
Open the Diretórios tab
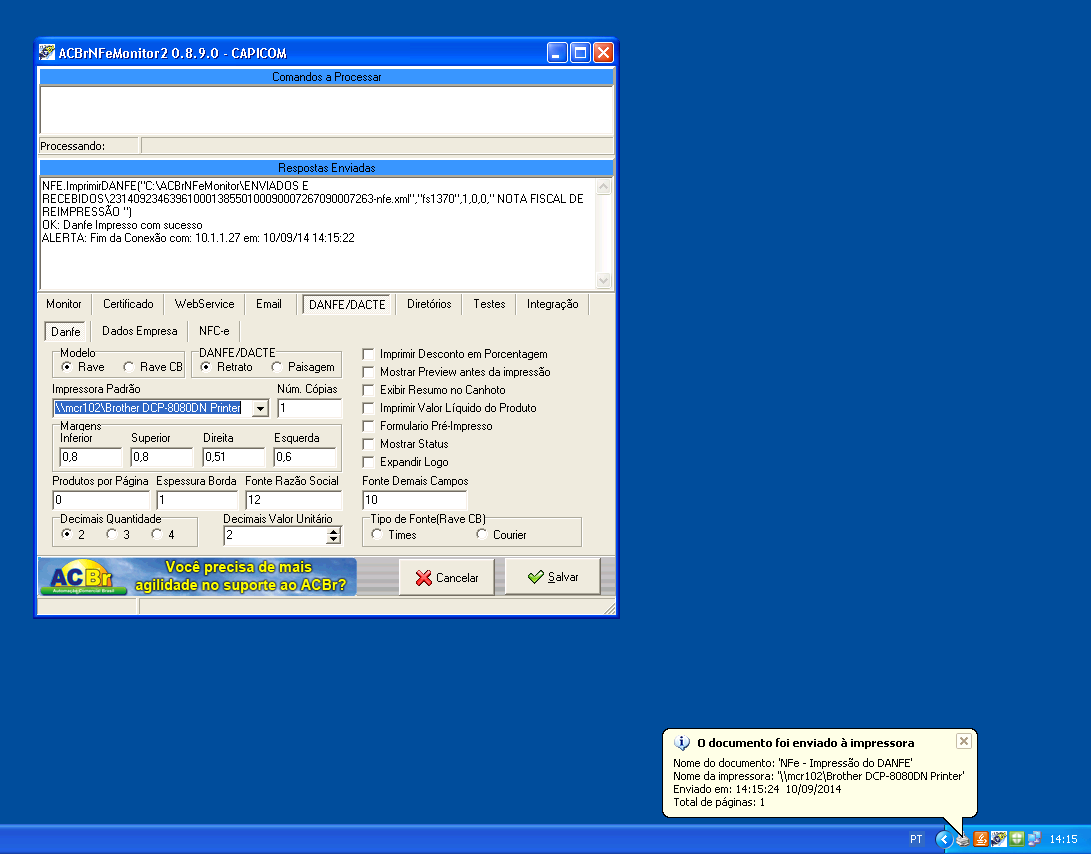(429, 304)
